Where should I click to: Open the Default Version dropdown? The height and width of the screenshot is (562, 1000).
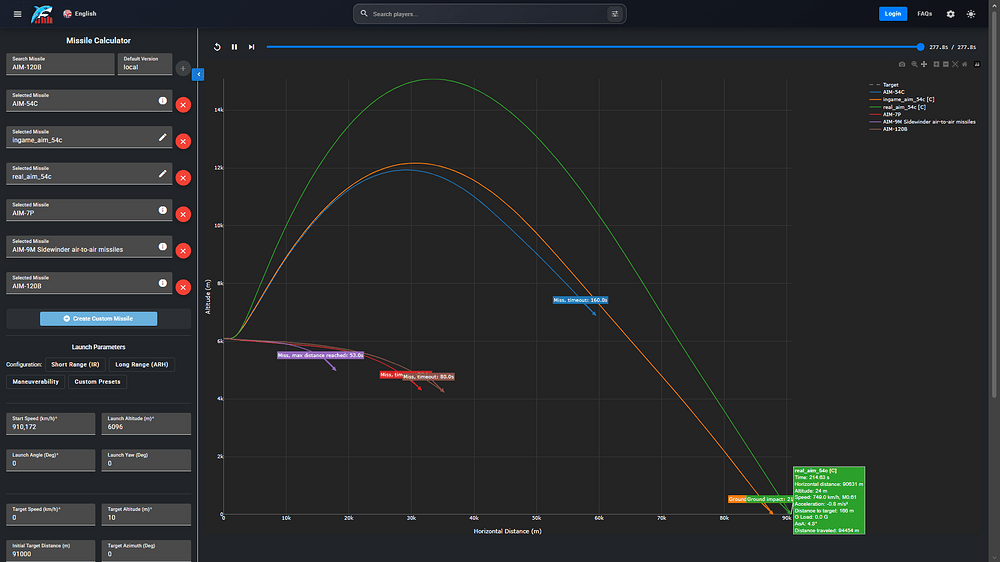coord(145,64)
